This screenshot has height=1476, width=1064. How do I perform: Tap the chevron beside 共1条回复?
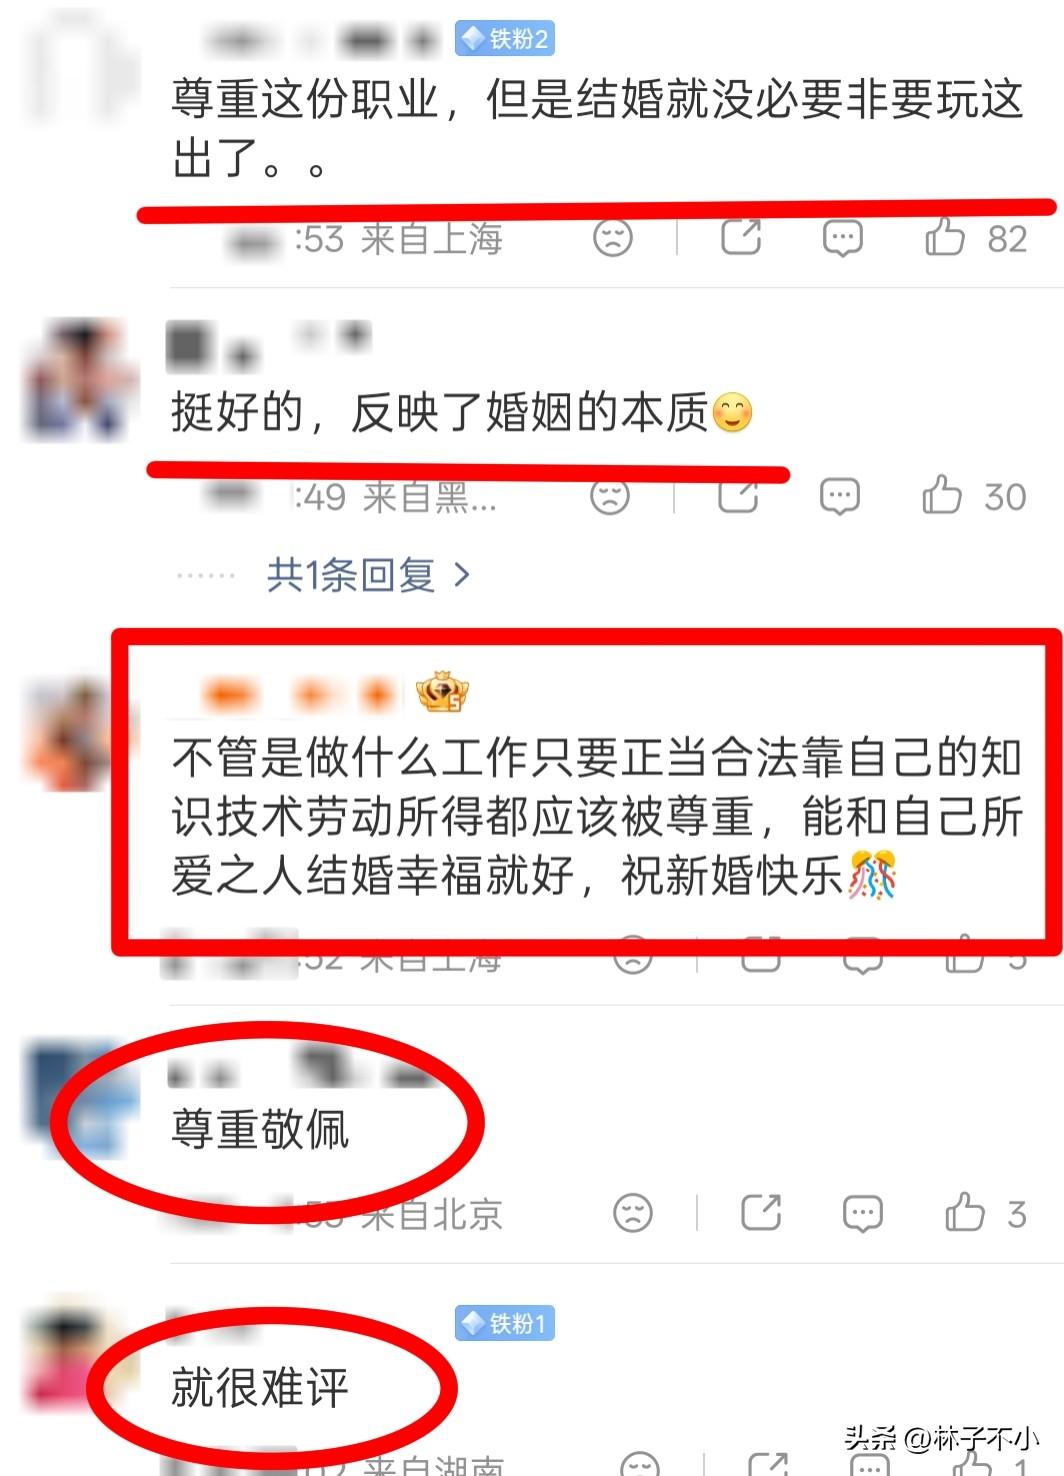click(461, 575)
